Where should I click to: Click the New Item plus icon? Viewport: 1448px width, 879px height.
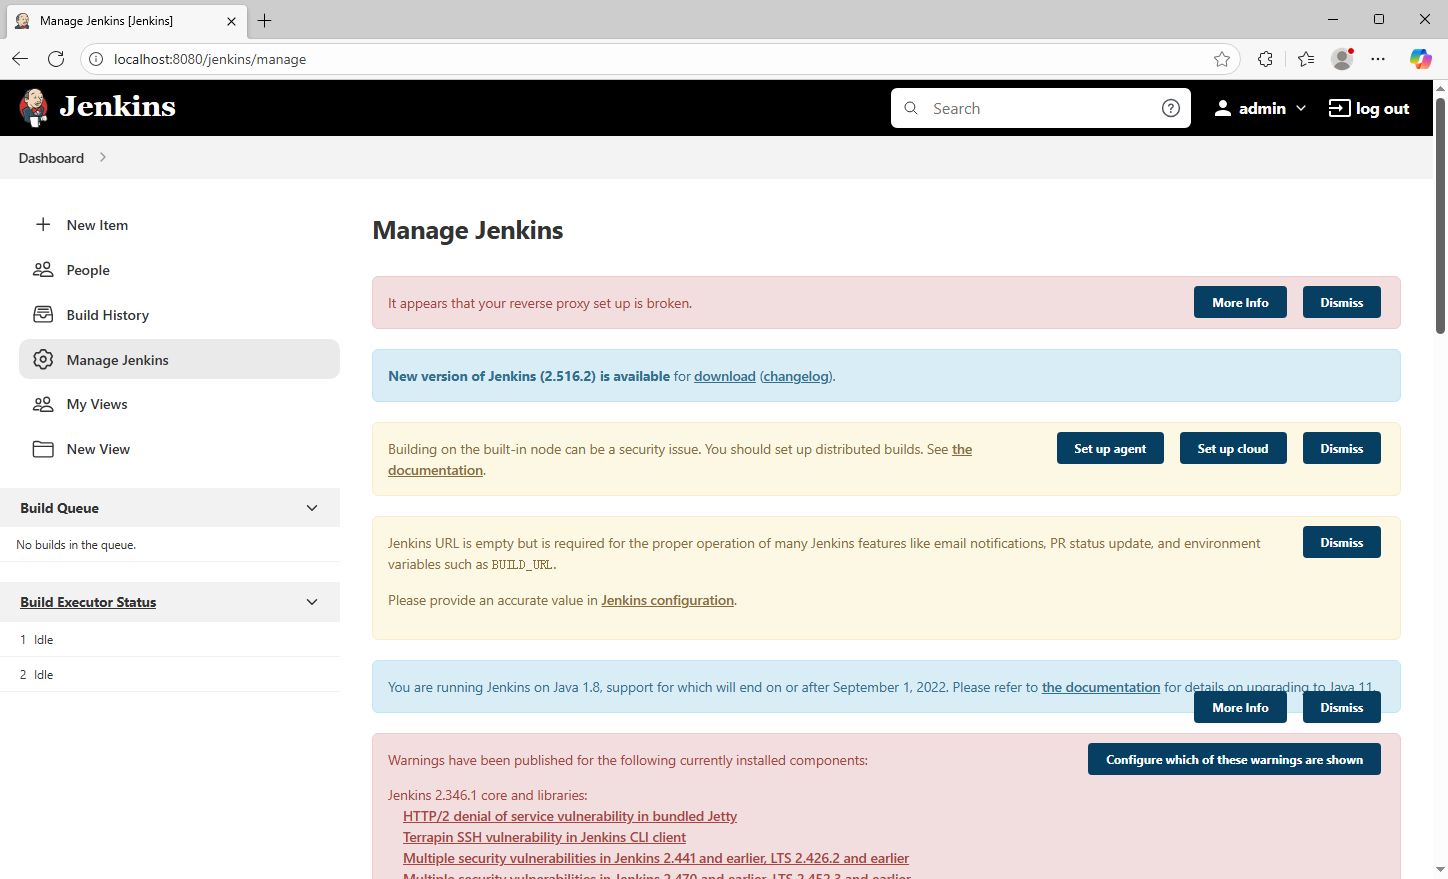43,225
